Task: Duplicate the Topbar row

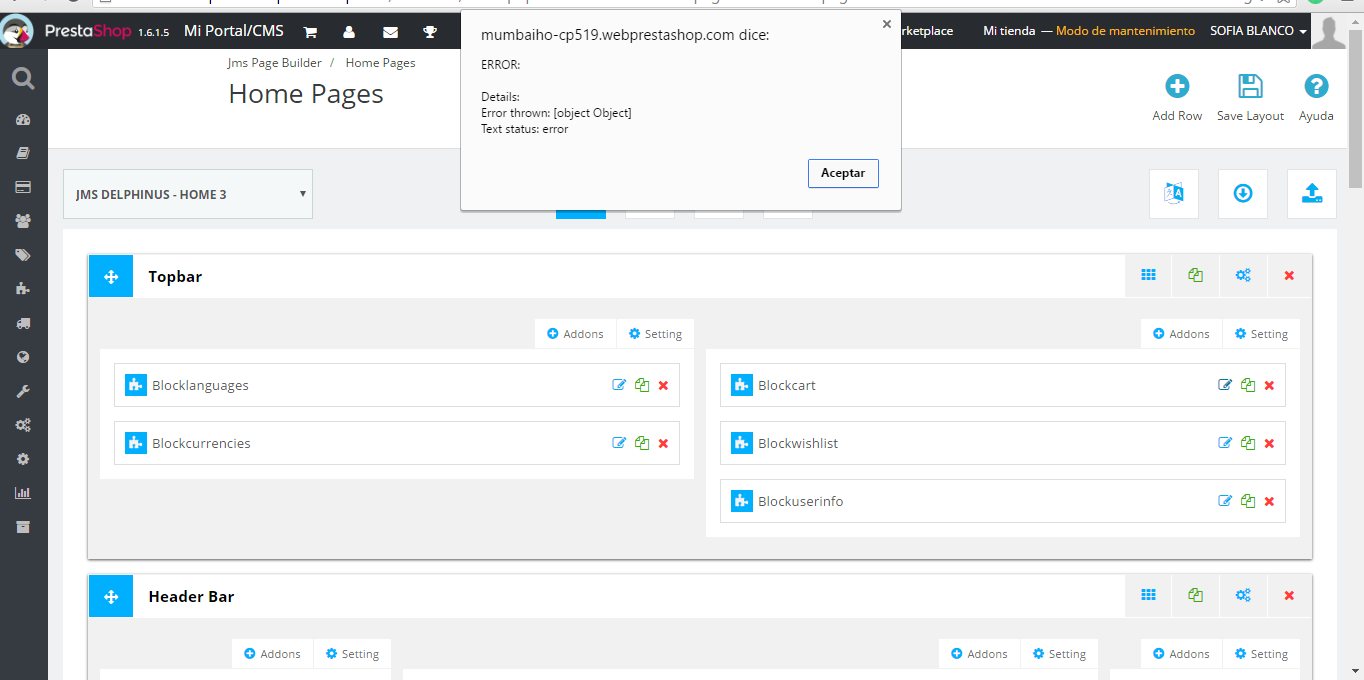Action: coord(1196,276)
